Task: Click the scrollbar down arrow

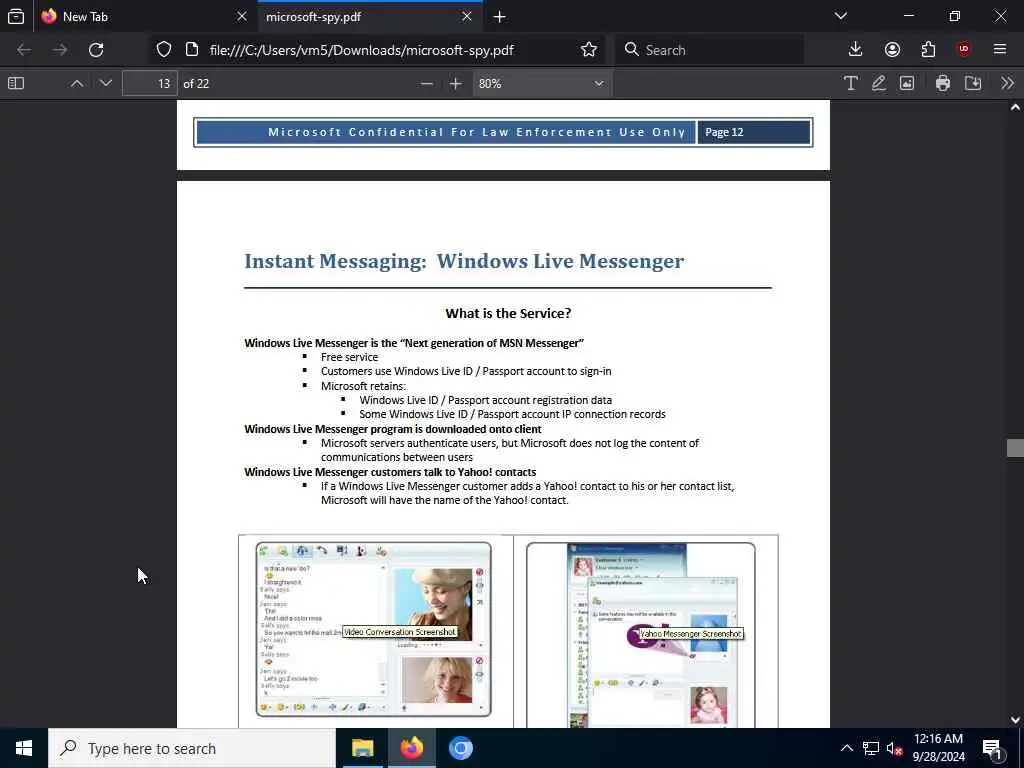Action: coord(1015,720)
